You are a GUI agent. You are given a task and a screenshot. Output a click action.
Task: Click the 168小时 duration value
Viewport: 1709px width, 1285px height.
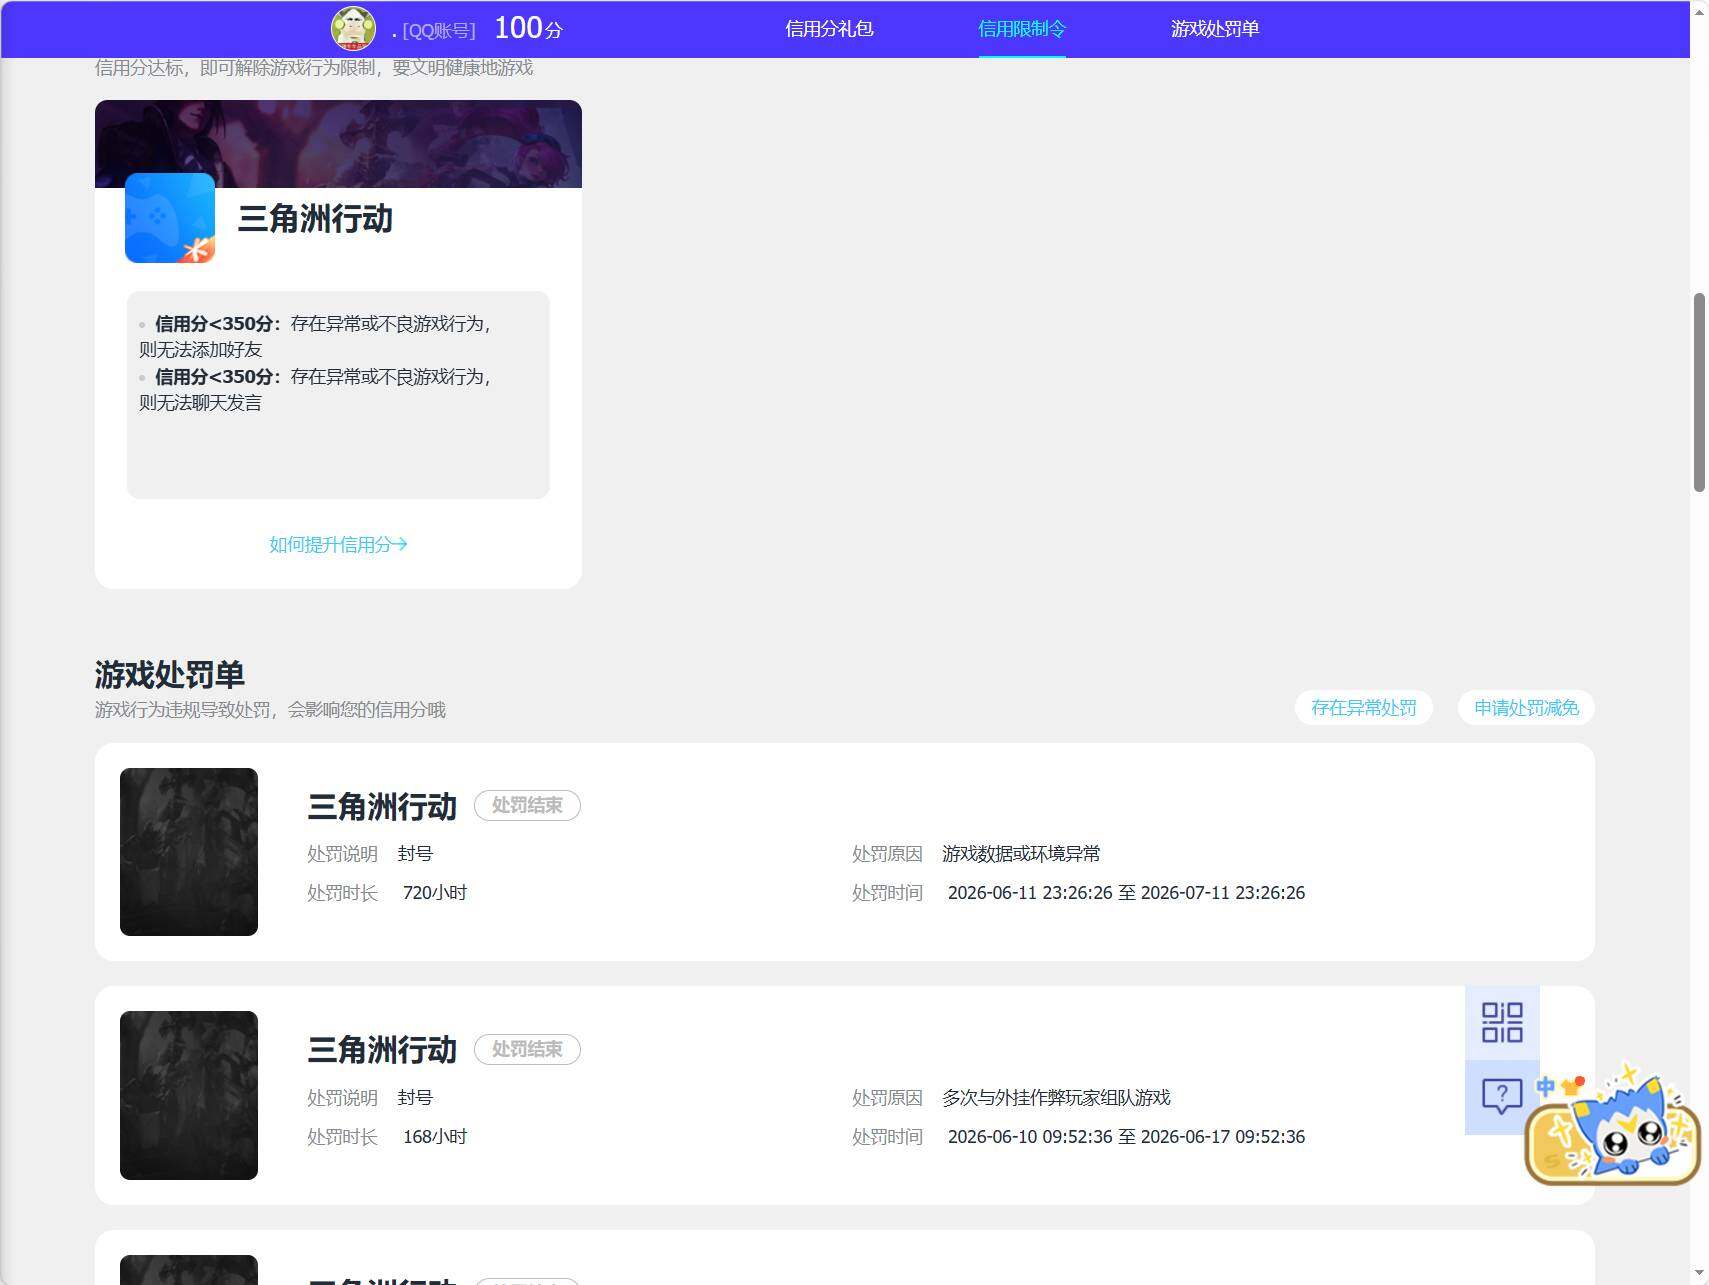click(x=435, y=1137)
